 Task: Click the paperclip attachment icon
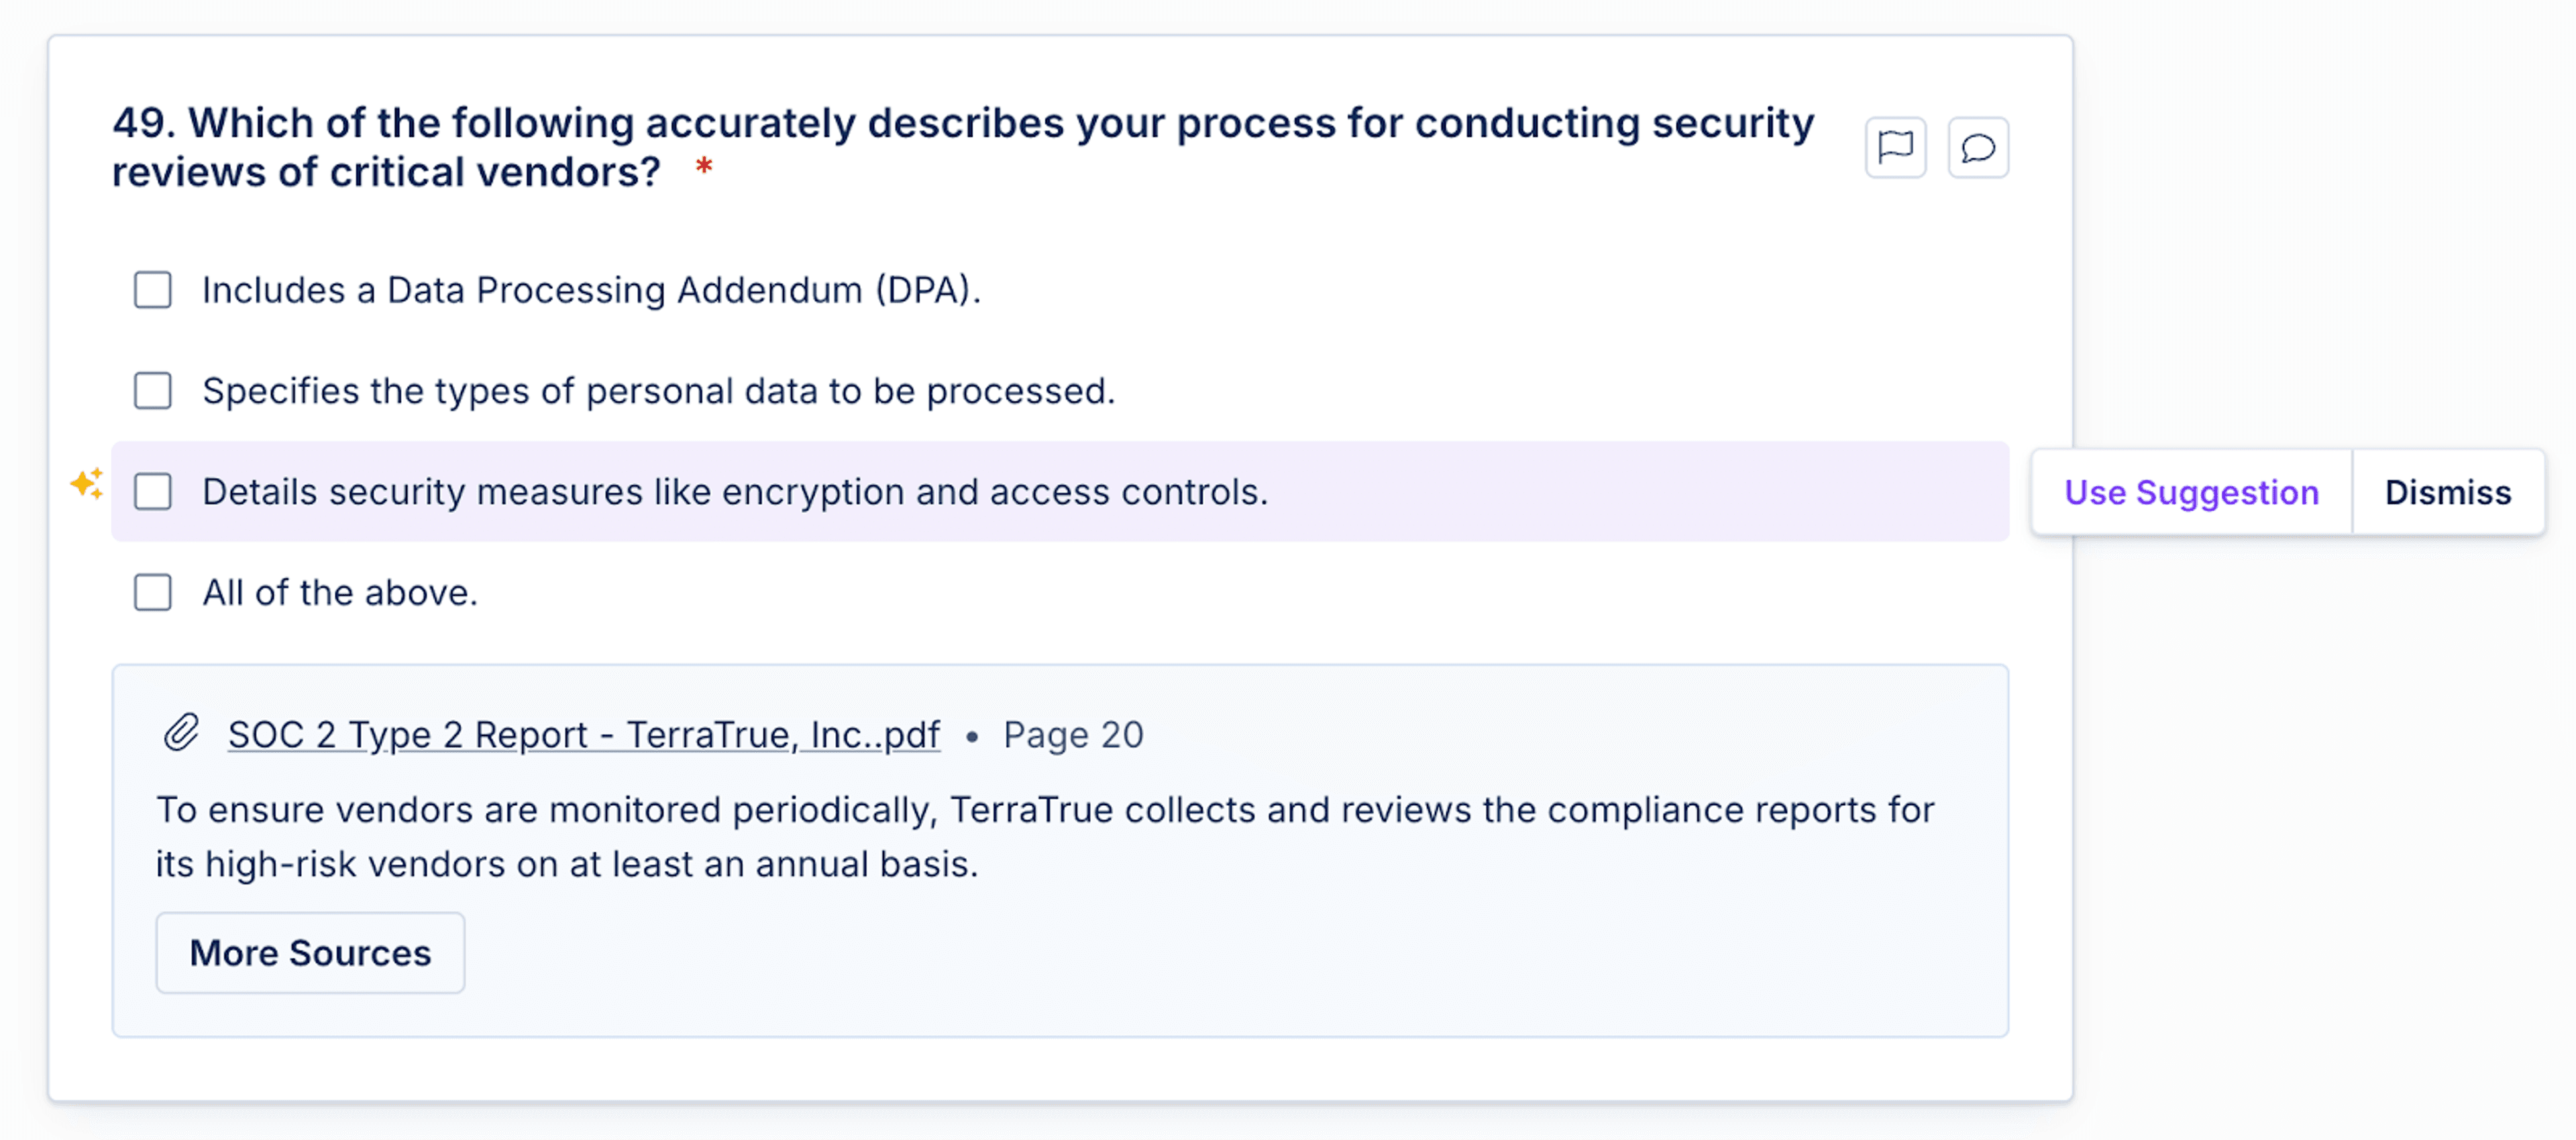coord(182,733)
